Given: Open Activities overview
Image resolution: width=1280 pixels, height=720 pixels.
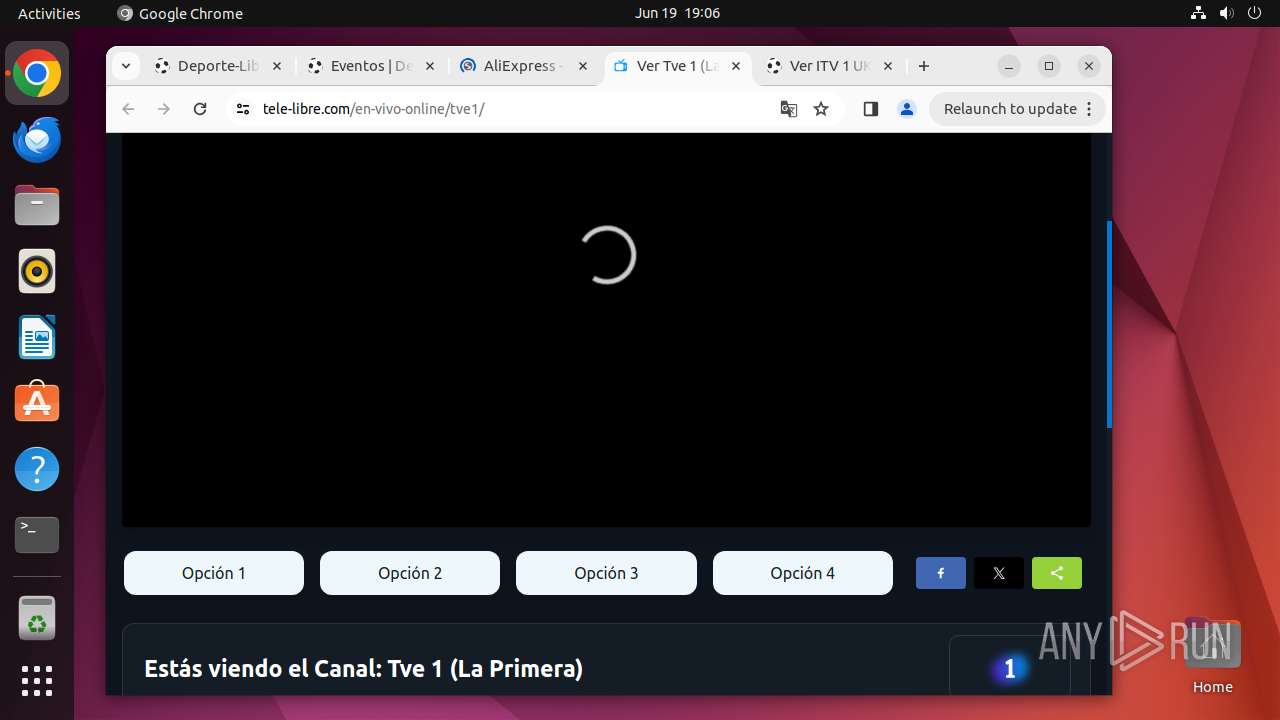Looking at the screenshot, I should coord(49,13).
